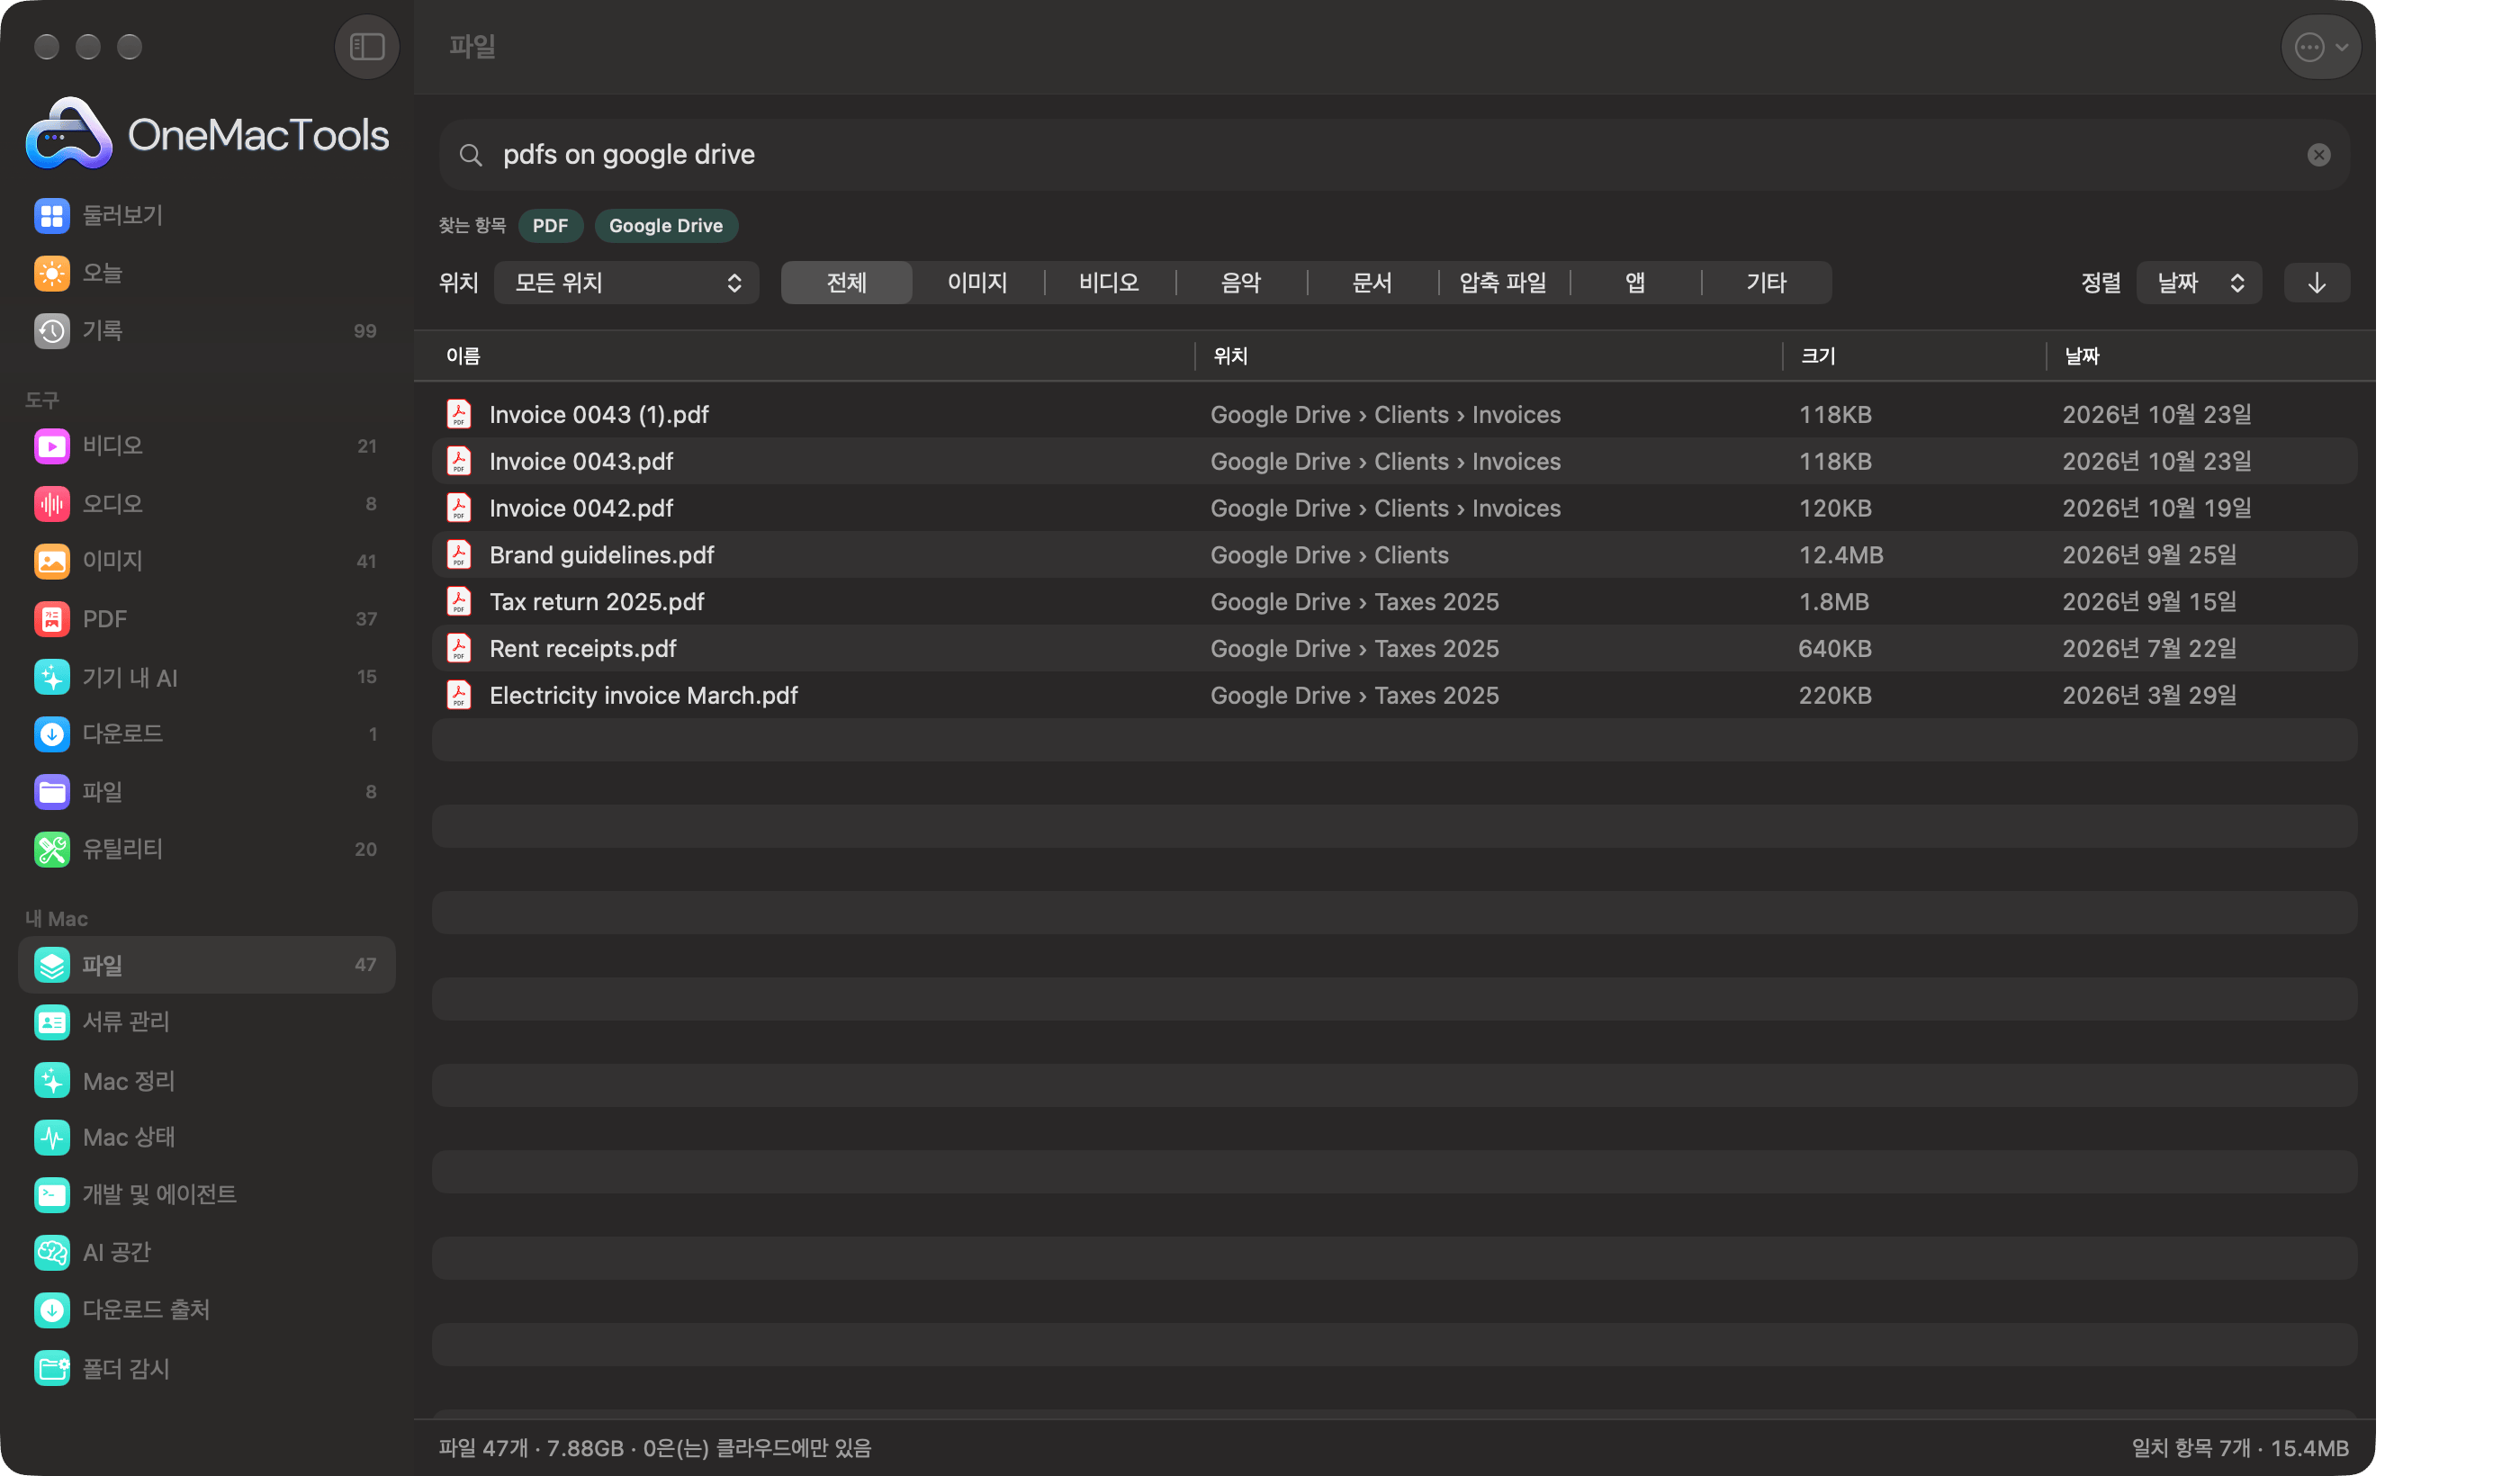Select Tax return 2025.pdf file
The width and height of the screenshot is (2520, 1476).
[x=1394, y=602]
